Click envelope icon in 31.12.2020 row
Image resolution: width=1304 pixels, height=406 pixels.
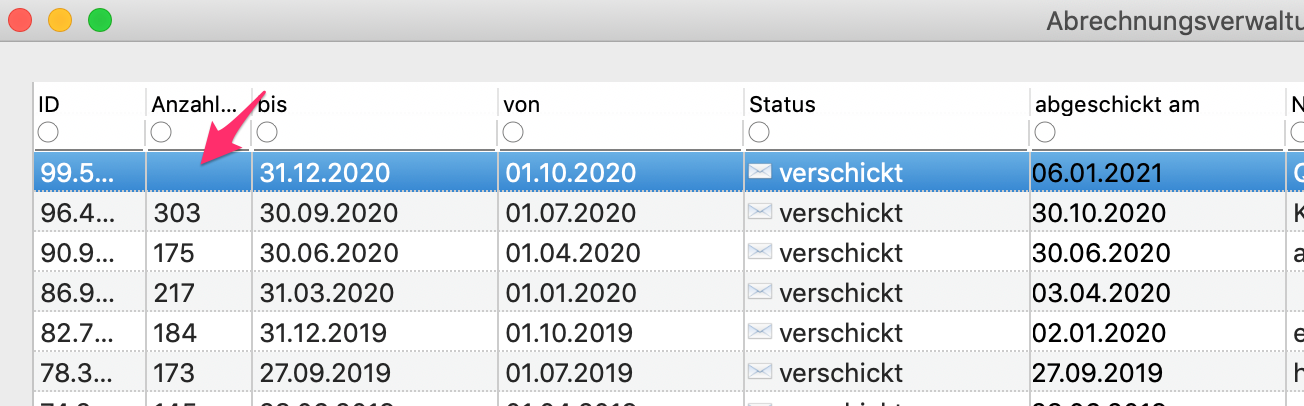click(760, 172)
